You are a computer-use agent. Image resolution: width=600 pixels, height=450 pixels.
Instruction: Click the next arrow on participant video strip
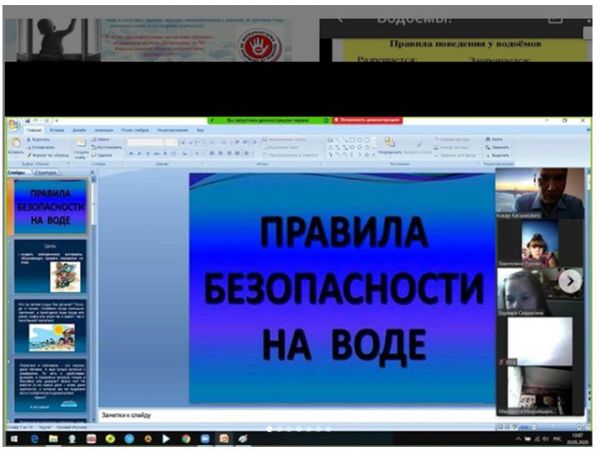(x=570, y=281)
